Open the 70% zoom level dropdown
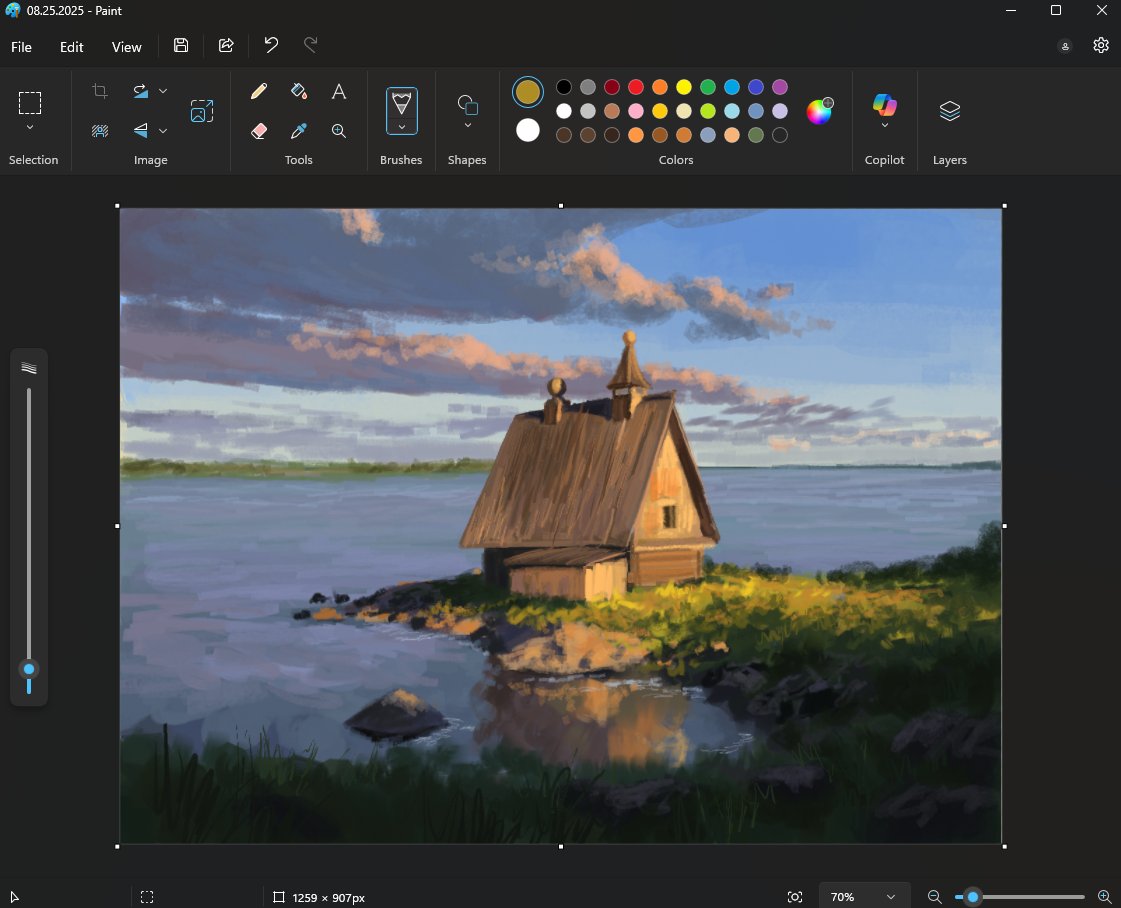Viewport: 1121px width, 908px height. (864, 897)
